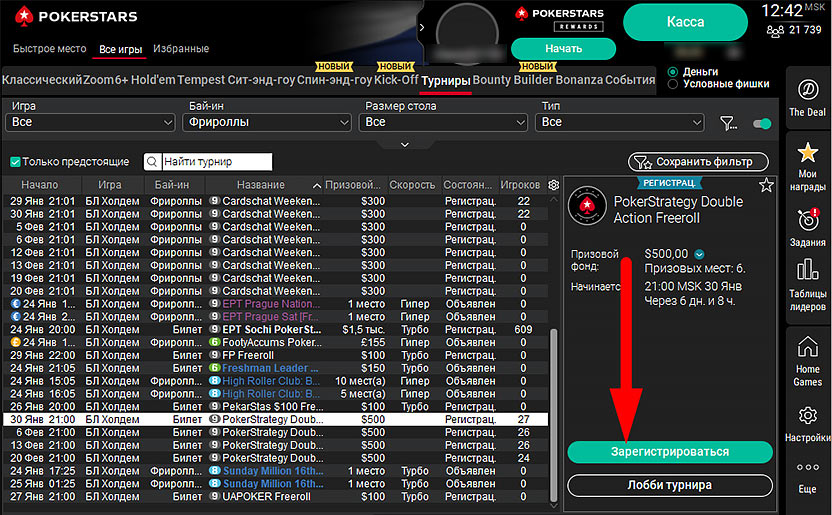Click table column settings gear icon
Viewport: 832px width, 515px height.
click(553, 185)
